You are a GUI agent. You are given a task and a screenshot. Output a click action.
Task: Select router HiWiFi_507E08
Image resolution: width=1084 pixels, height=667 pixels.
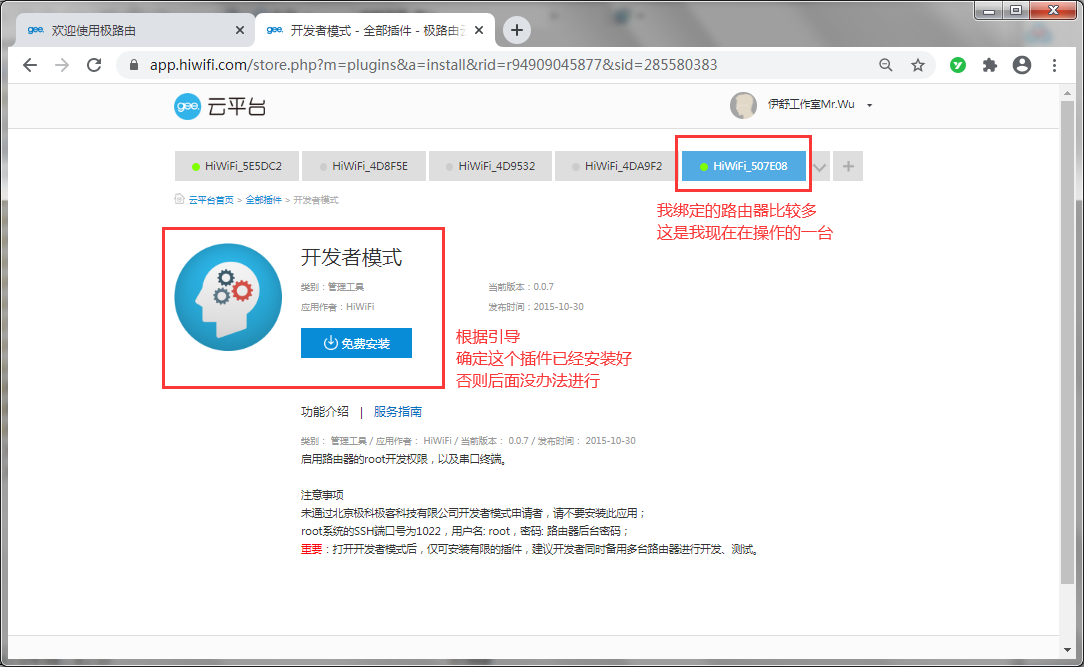[744, 166]
